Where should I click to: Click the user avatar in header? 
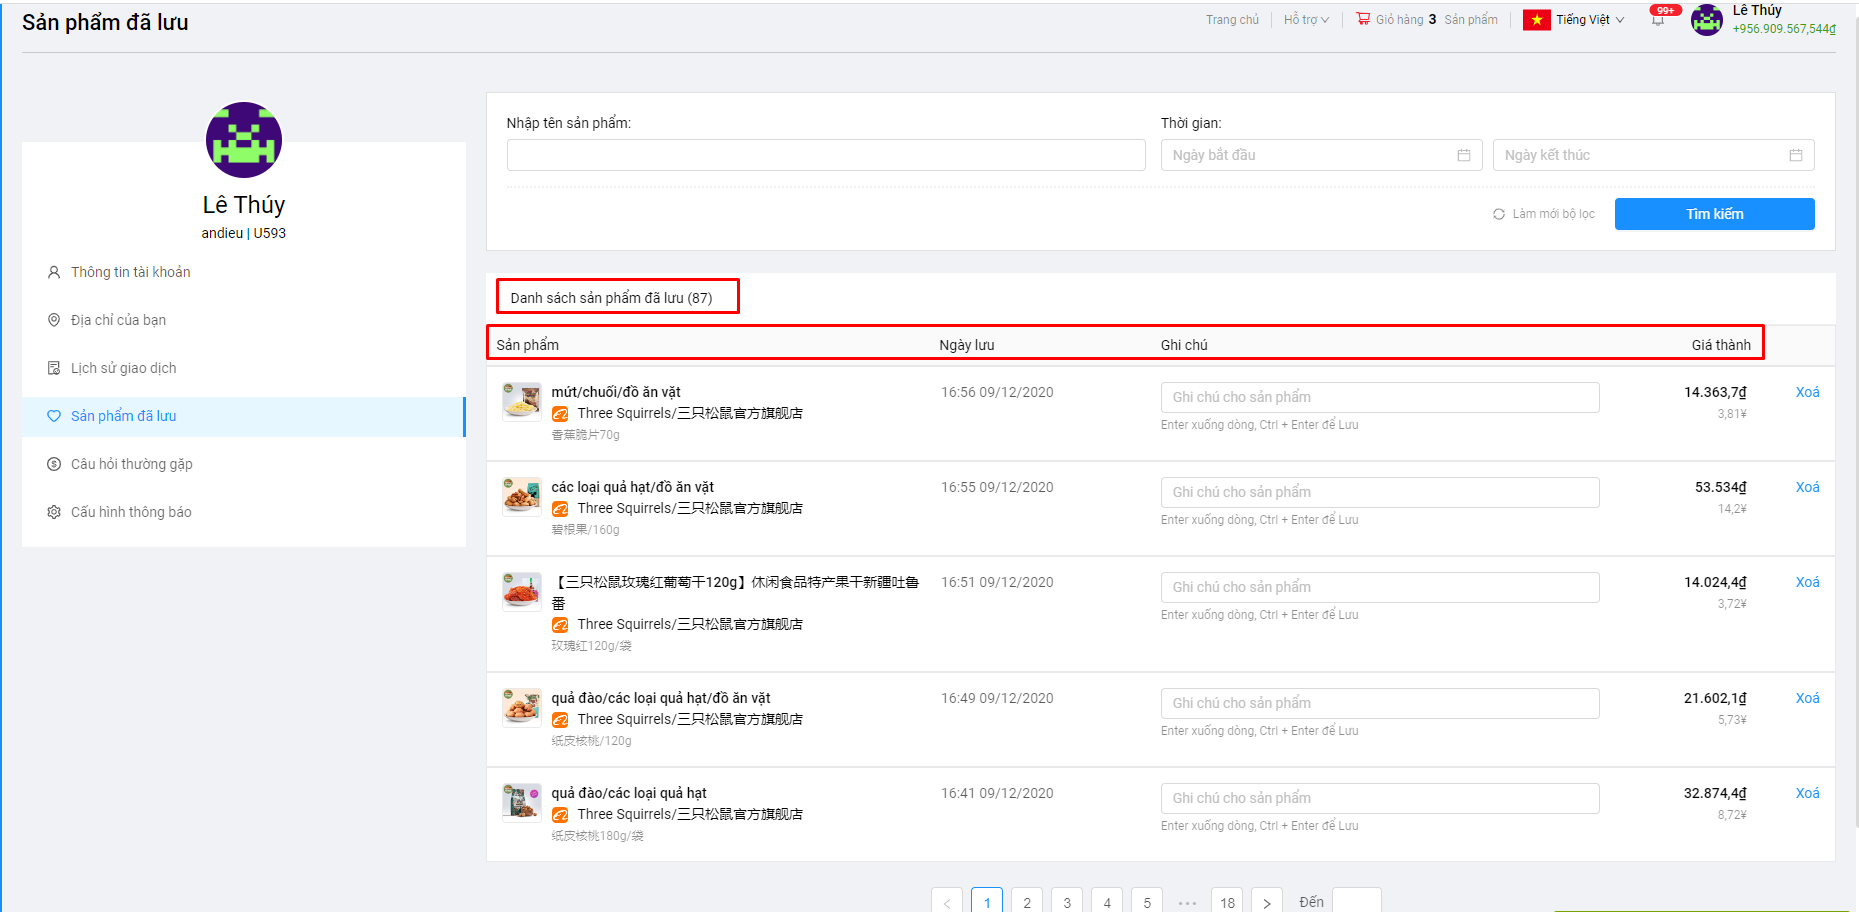click(x=1706, y=20)
